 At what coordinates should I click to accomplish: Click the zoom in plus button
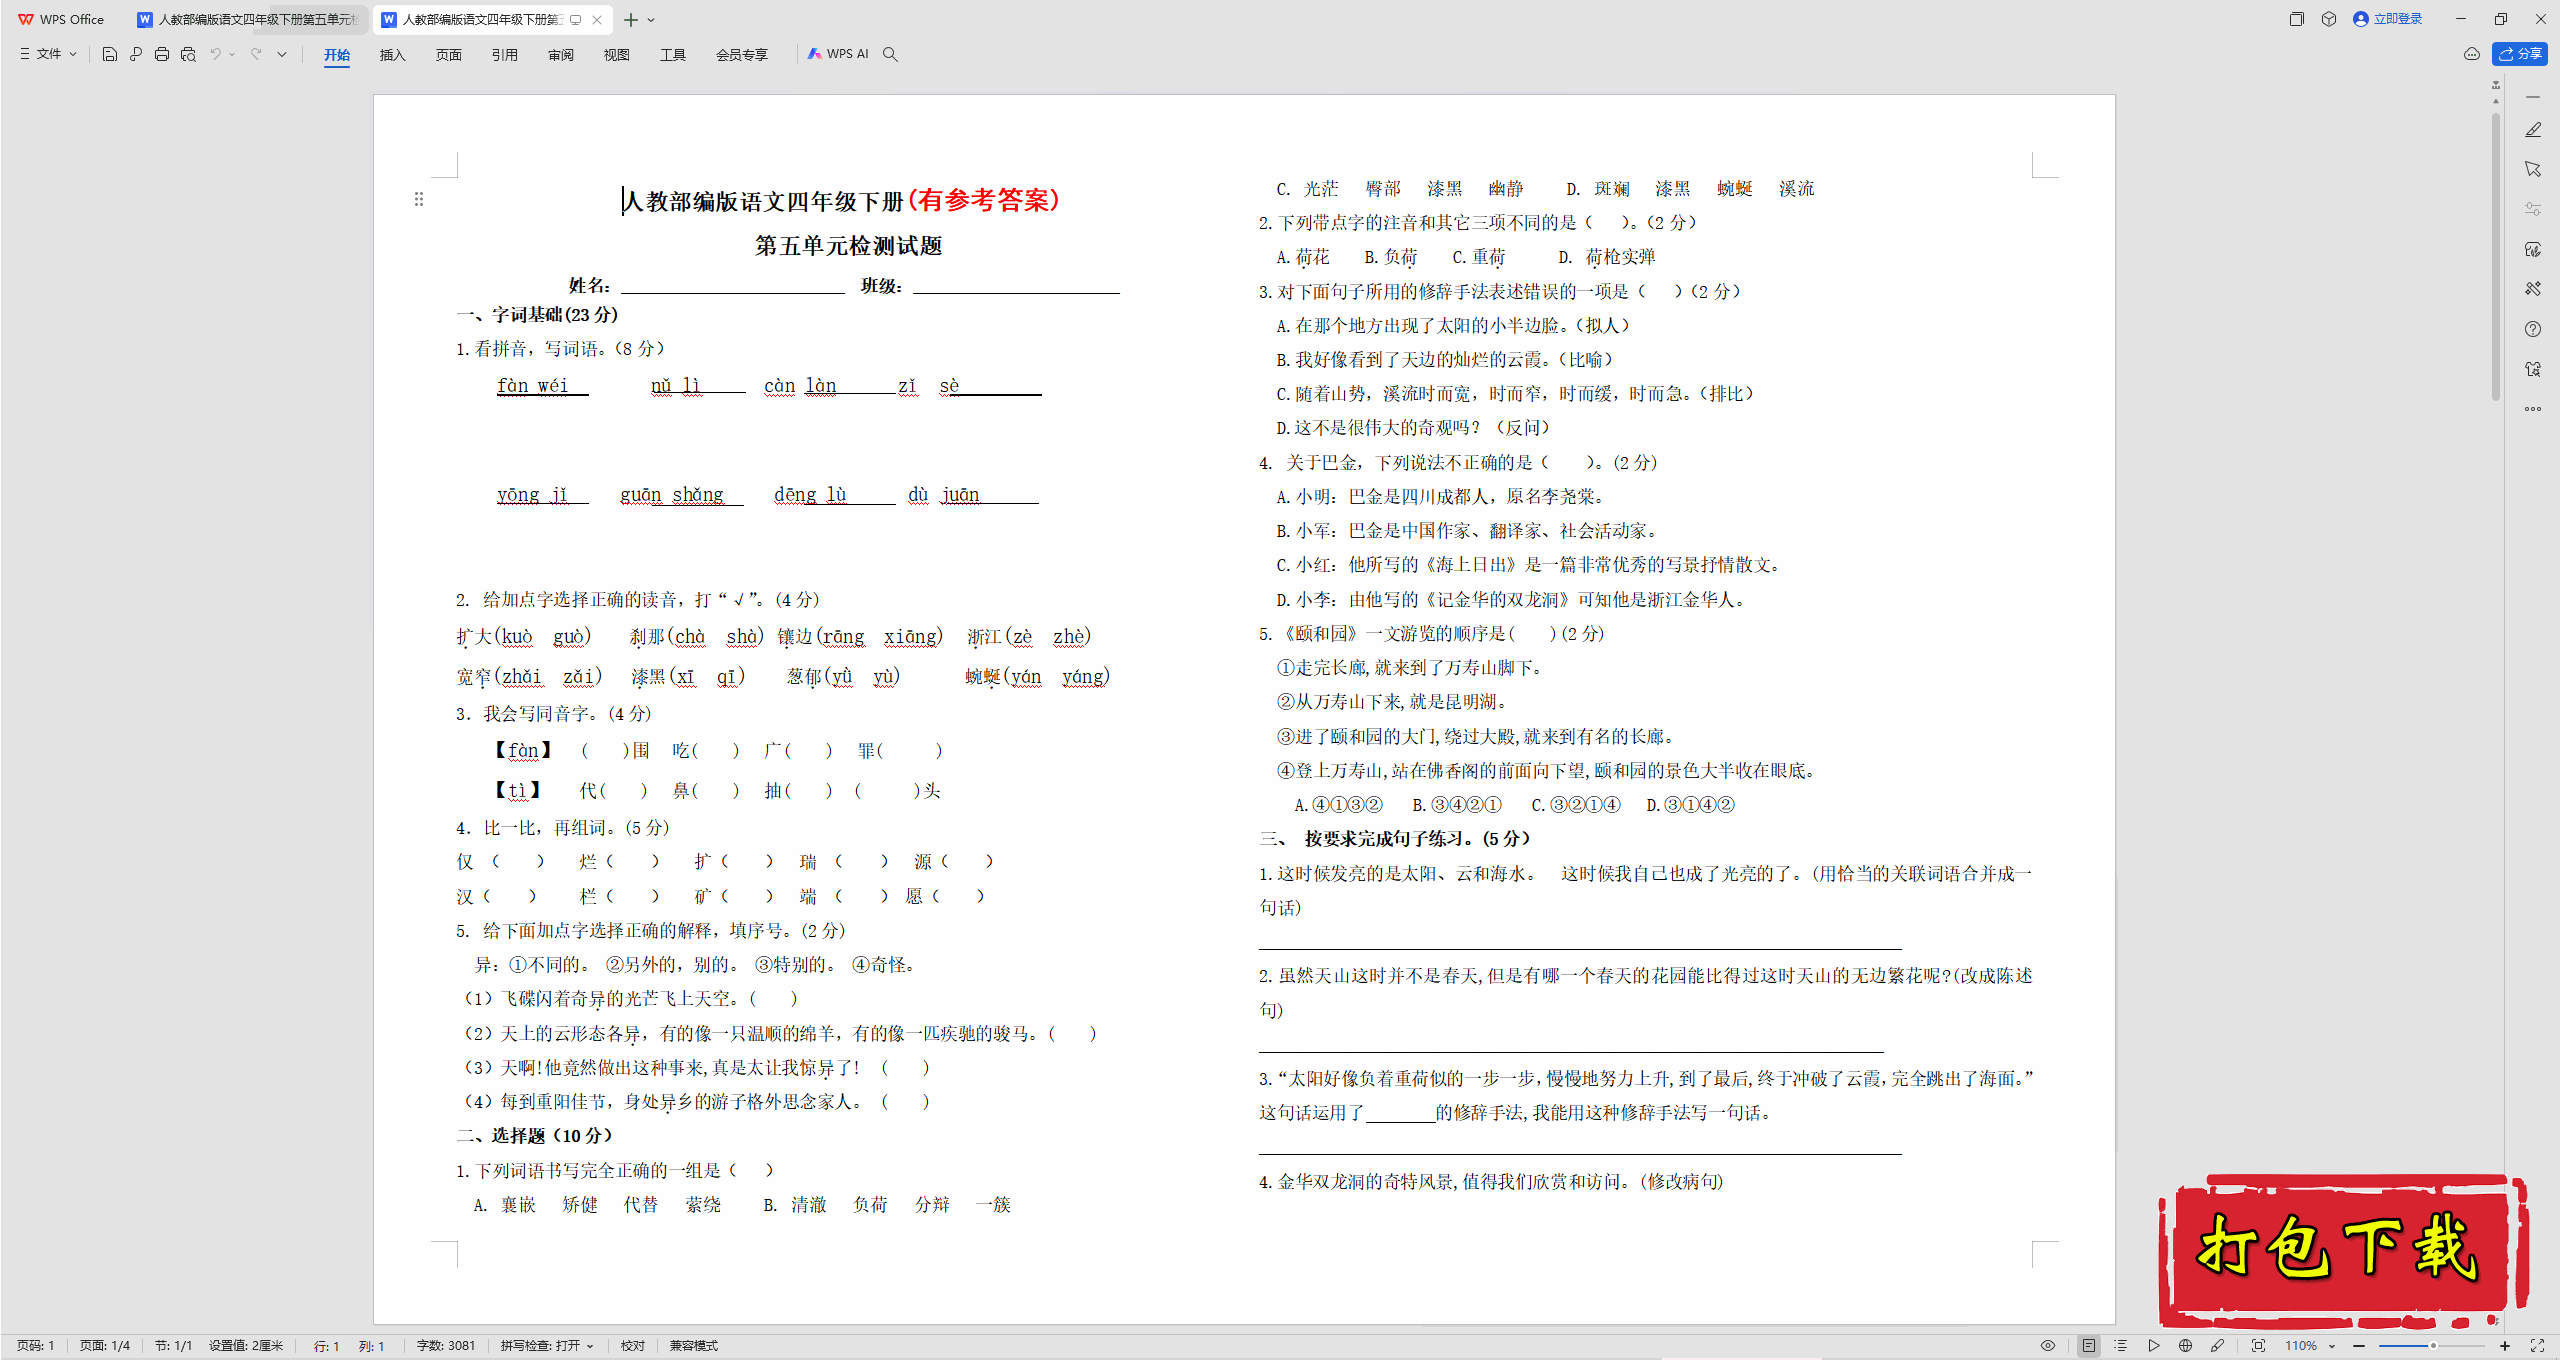coord(2505,1346)
